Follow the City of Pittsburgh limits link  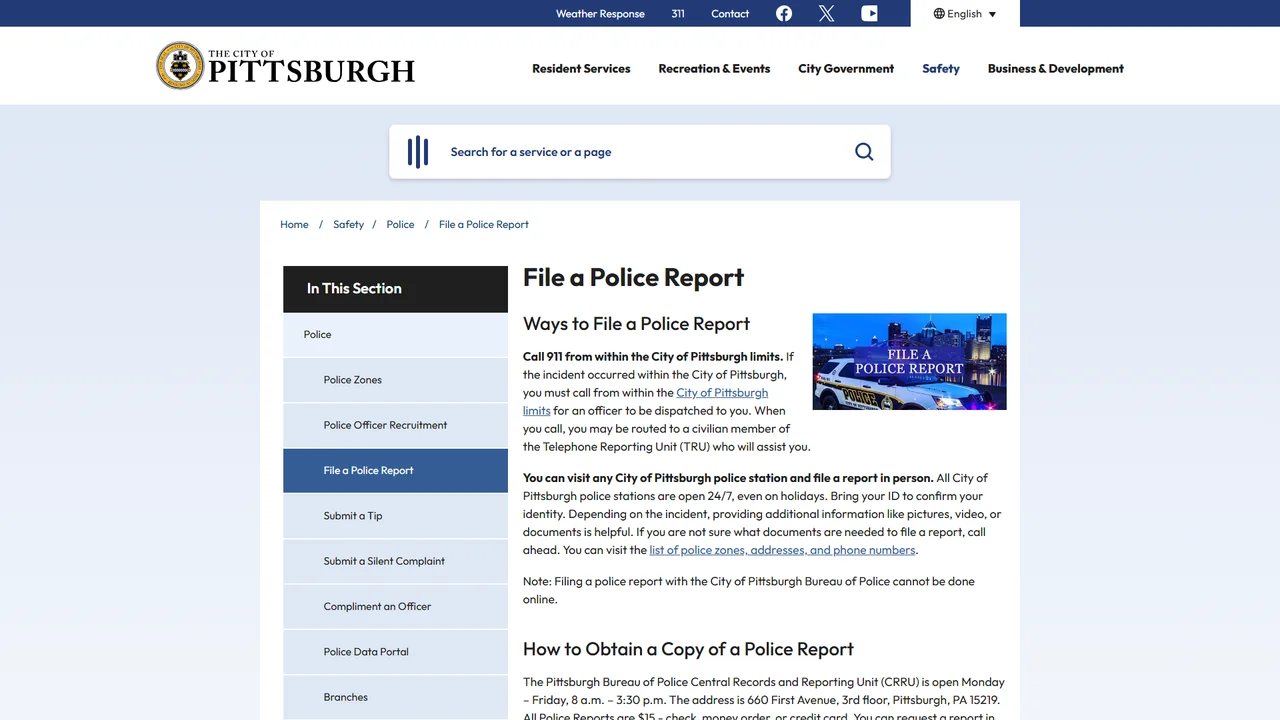click(x=722, y=393)
